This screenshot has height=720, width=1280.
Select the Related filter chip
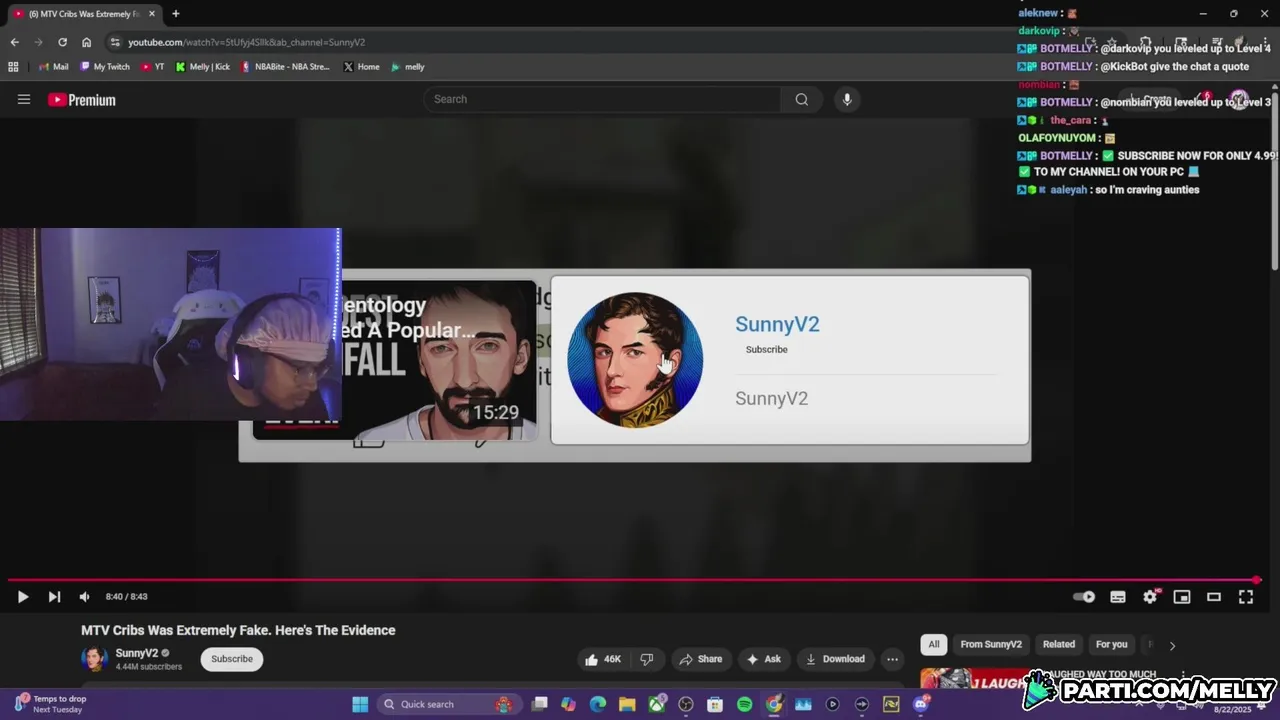coord(1059,645)
